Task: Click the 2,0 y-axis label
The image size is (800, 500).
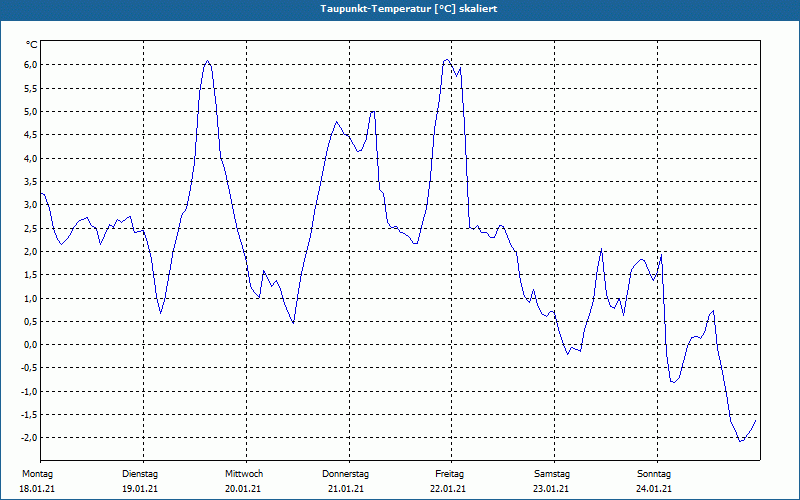Action: pyautogui.click(x=30, y=252)
